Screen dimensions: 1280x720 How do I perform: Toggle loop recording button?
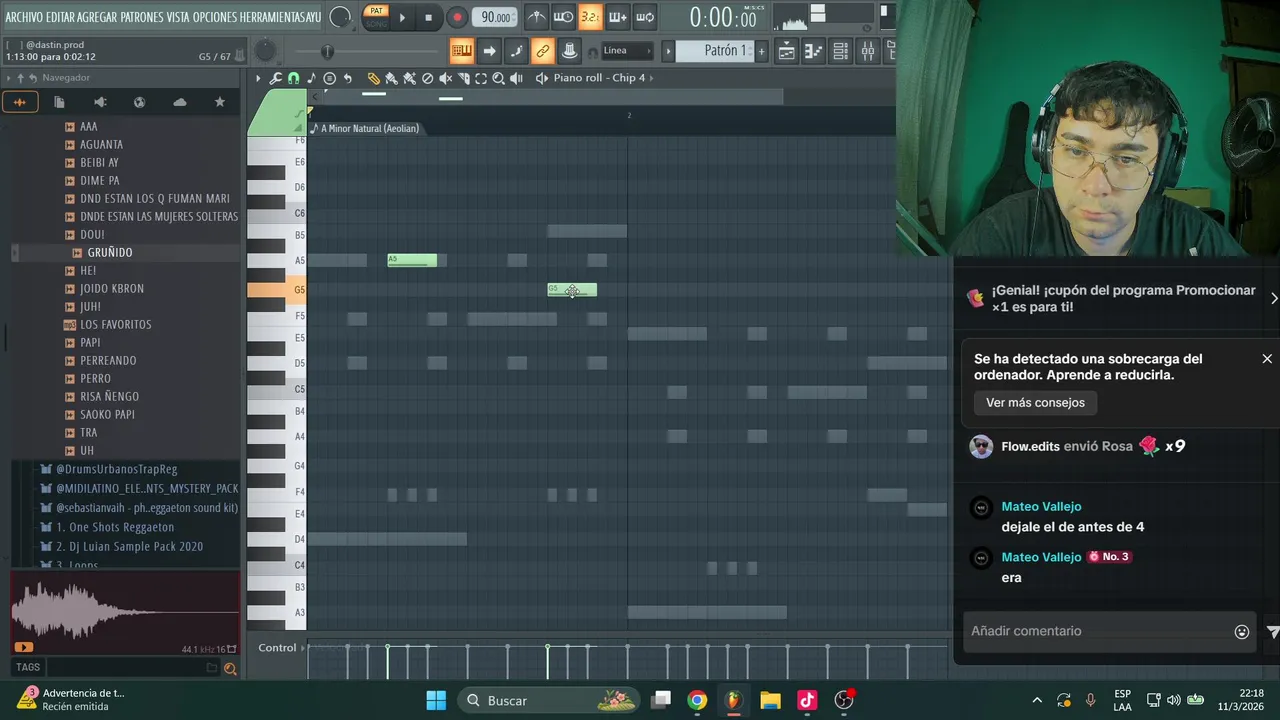(645, 17)
